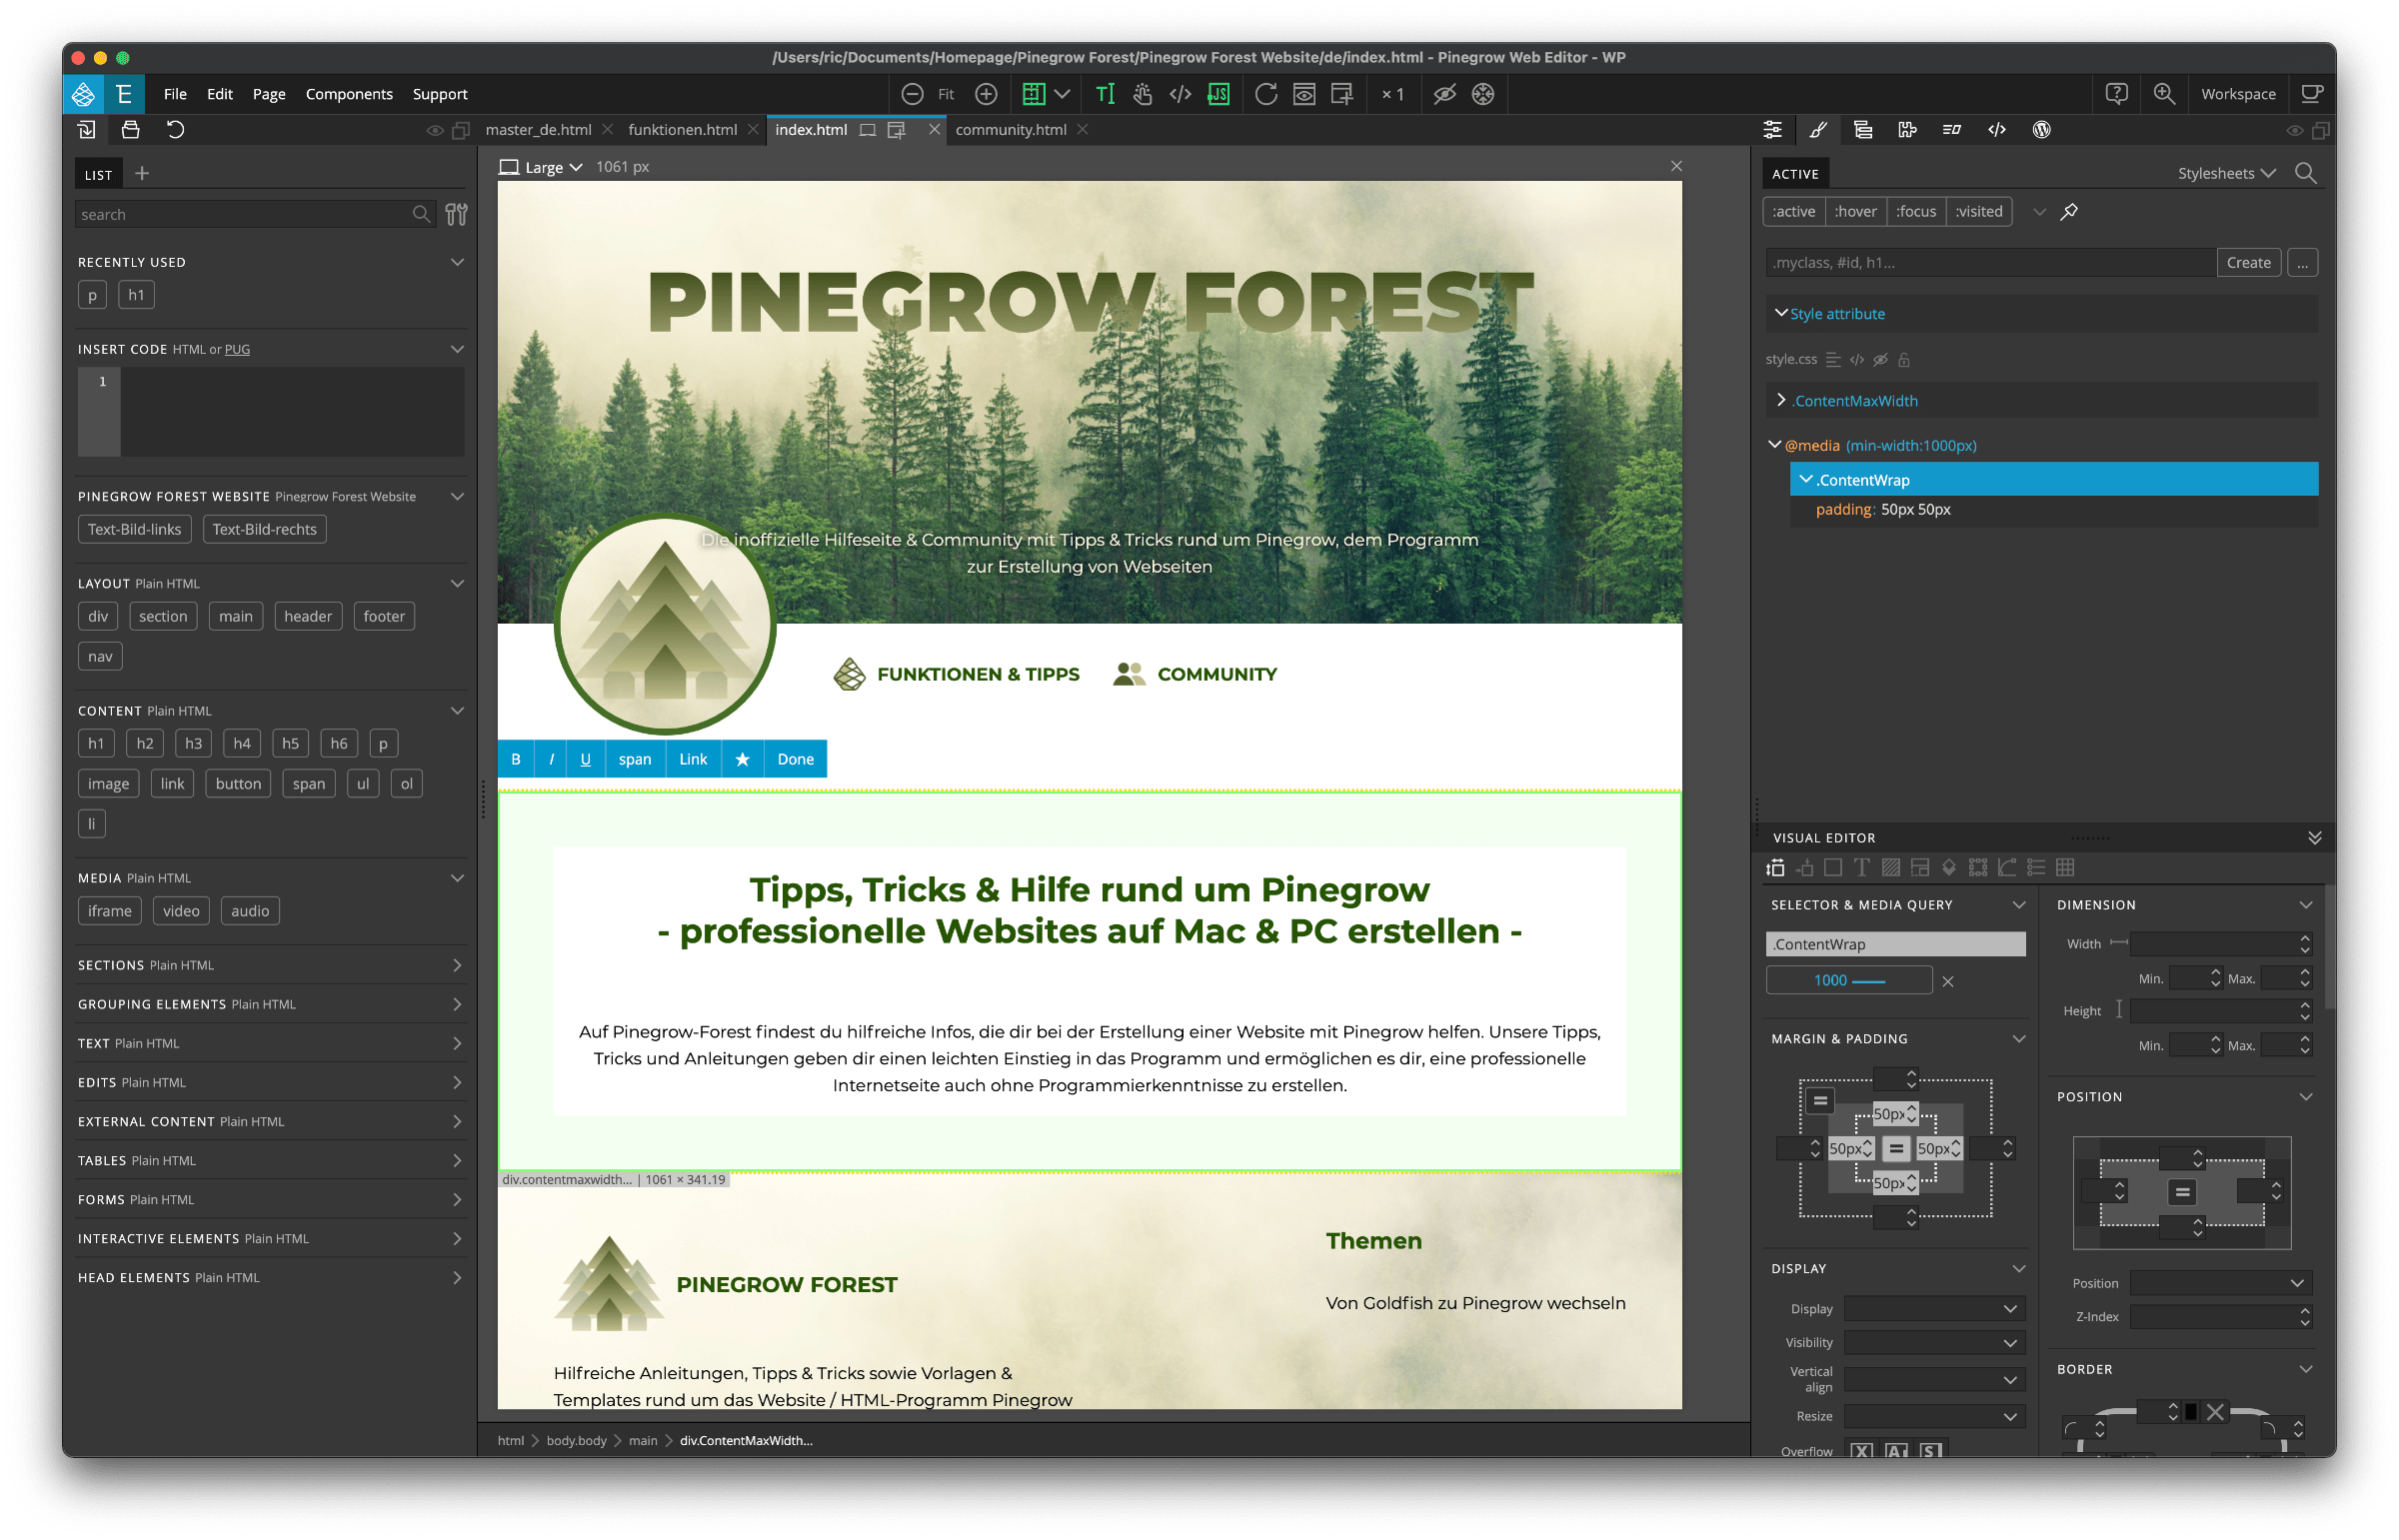
Task: Click the help question bubble icon
Action: [2116, 94]
